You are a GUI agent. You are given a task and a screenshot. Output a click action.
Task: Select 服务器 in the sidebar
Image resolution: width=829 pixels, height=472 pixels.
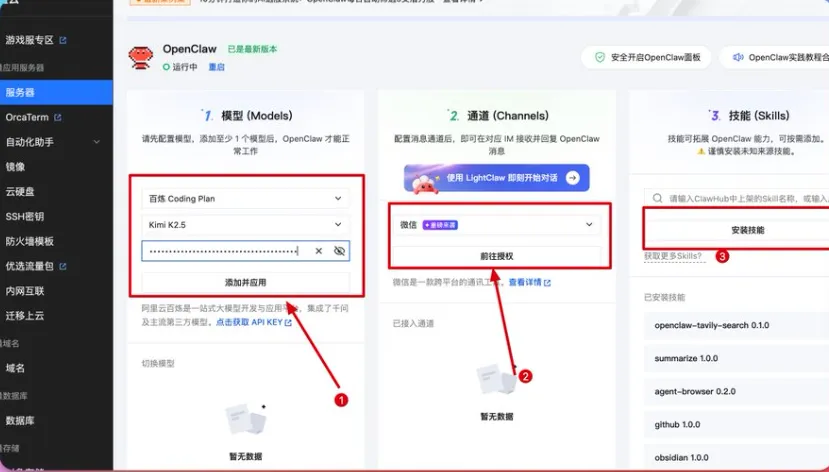pyautogui.click(x=56, y=92)
